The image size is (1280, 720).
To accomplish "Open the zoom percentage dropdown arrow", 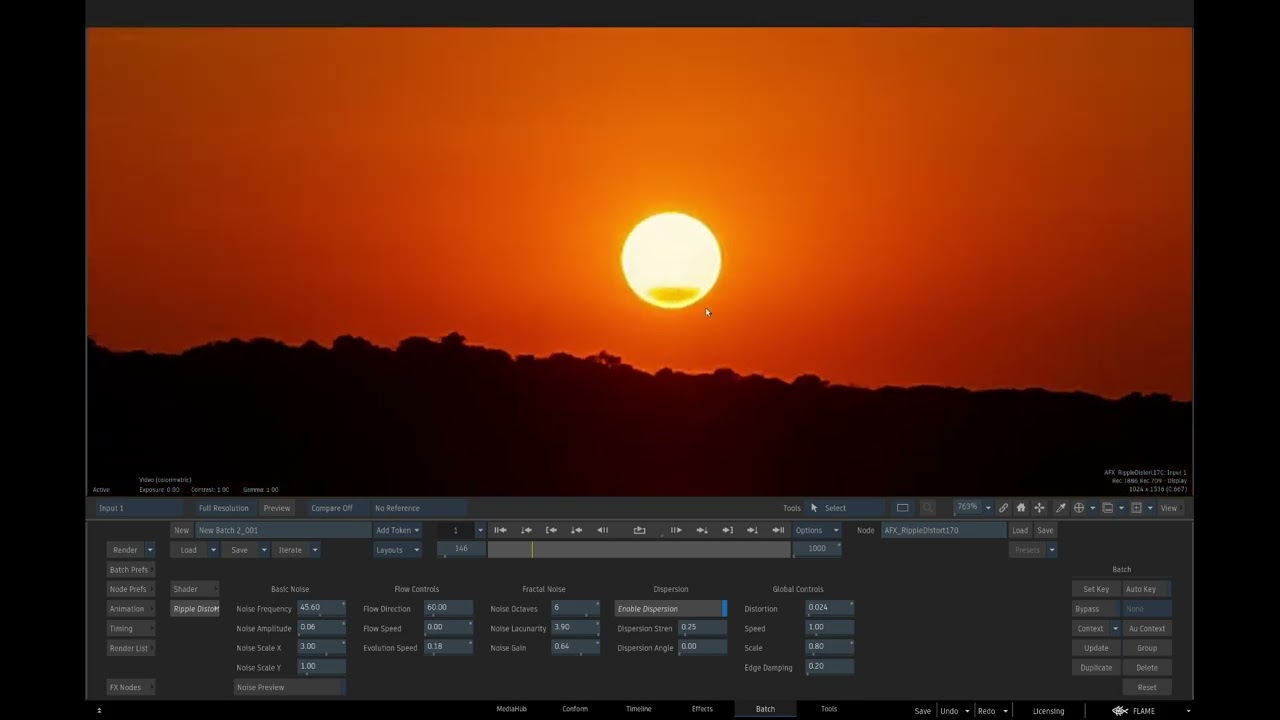I will (988, 508).
